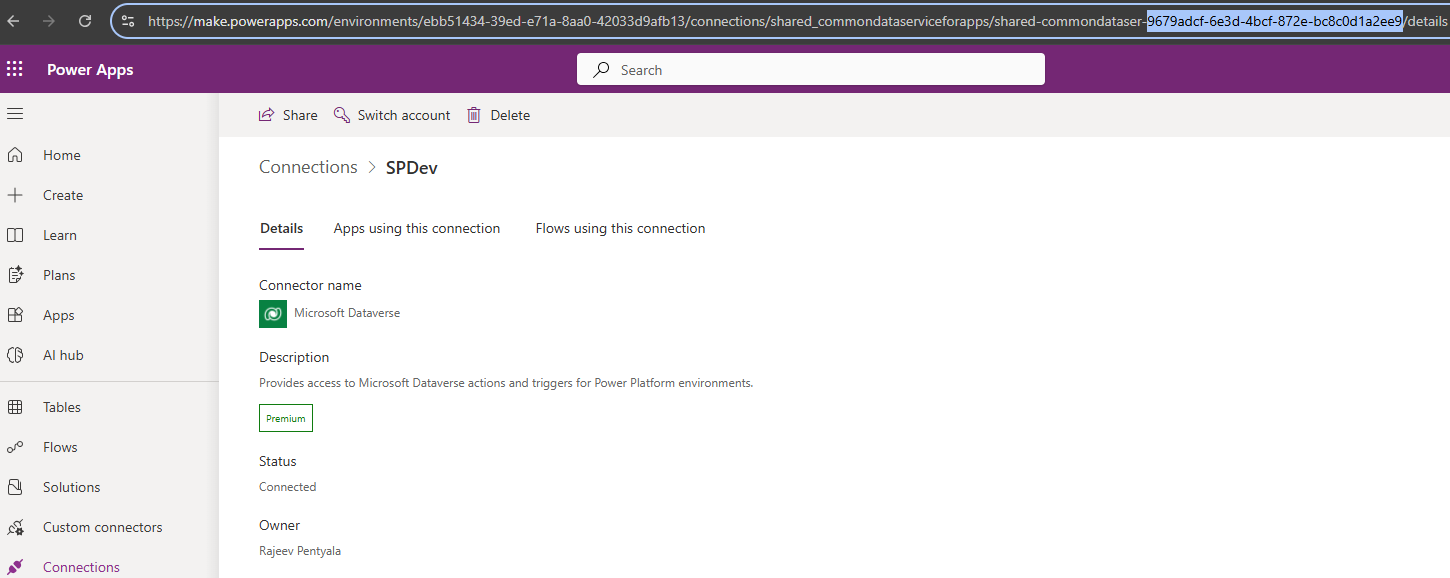Image resolution: width=1450 pixels, height=578 pixels.
Task: Click Switch account in the command bar
Action: pyautogui.click(x=392, y=115)
